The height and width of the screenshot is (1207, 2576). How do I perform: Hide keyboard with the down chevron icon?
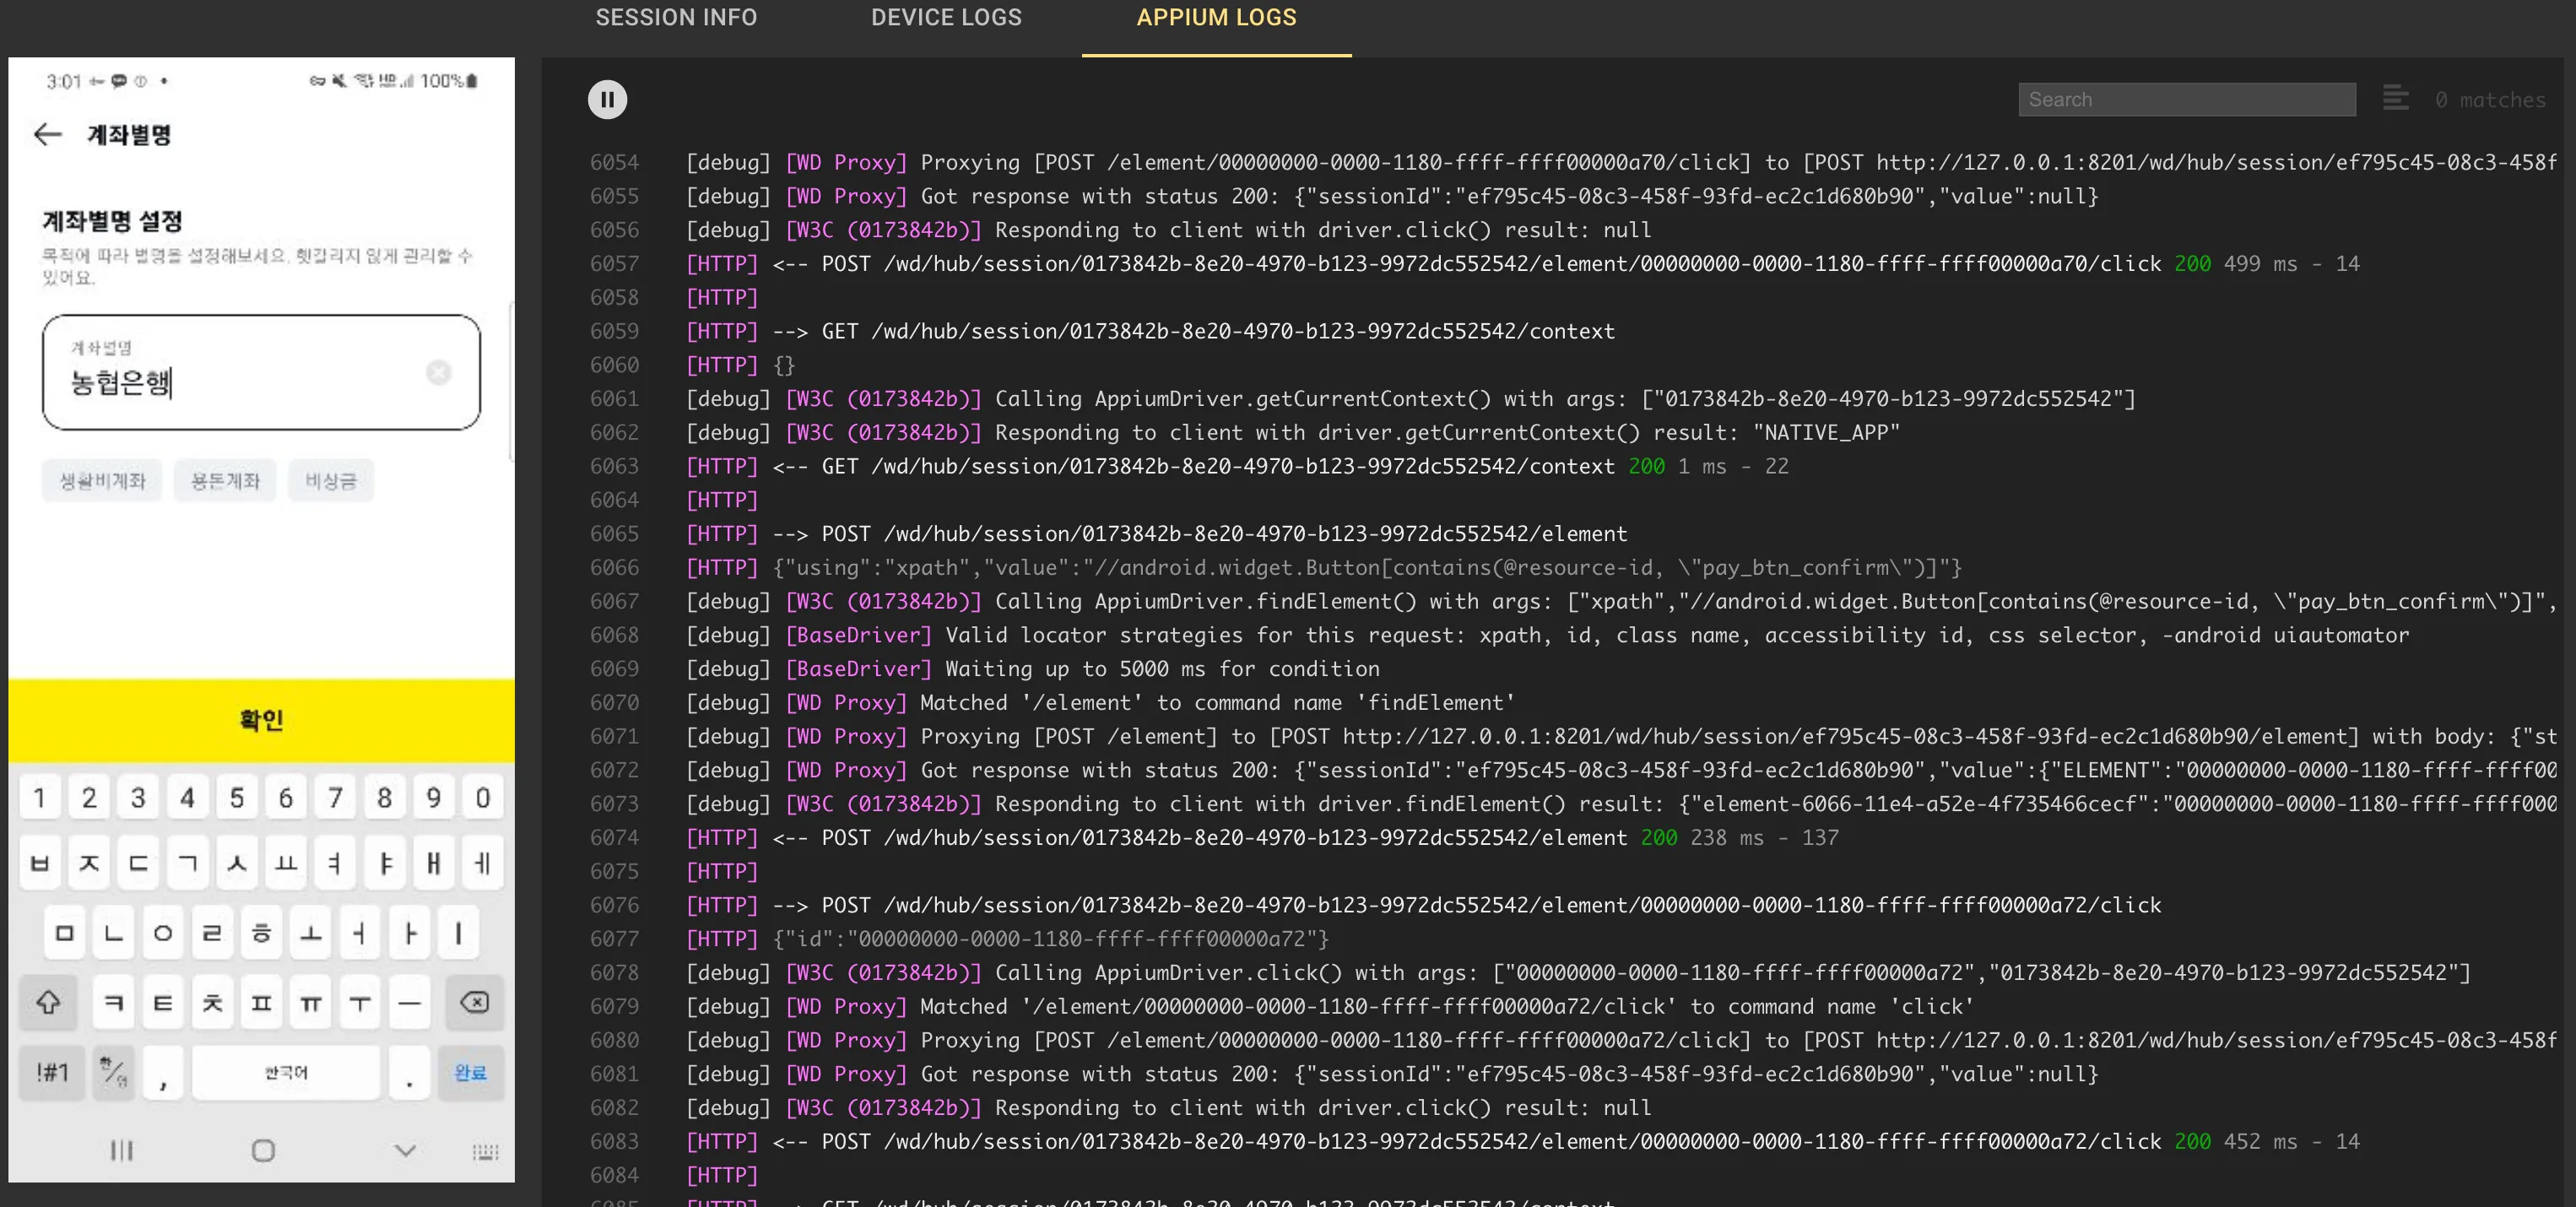[x=404, y=1151]
